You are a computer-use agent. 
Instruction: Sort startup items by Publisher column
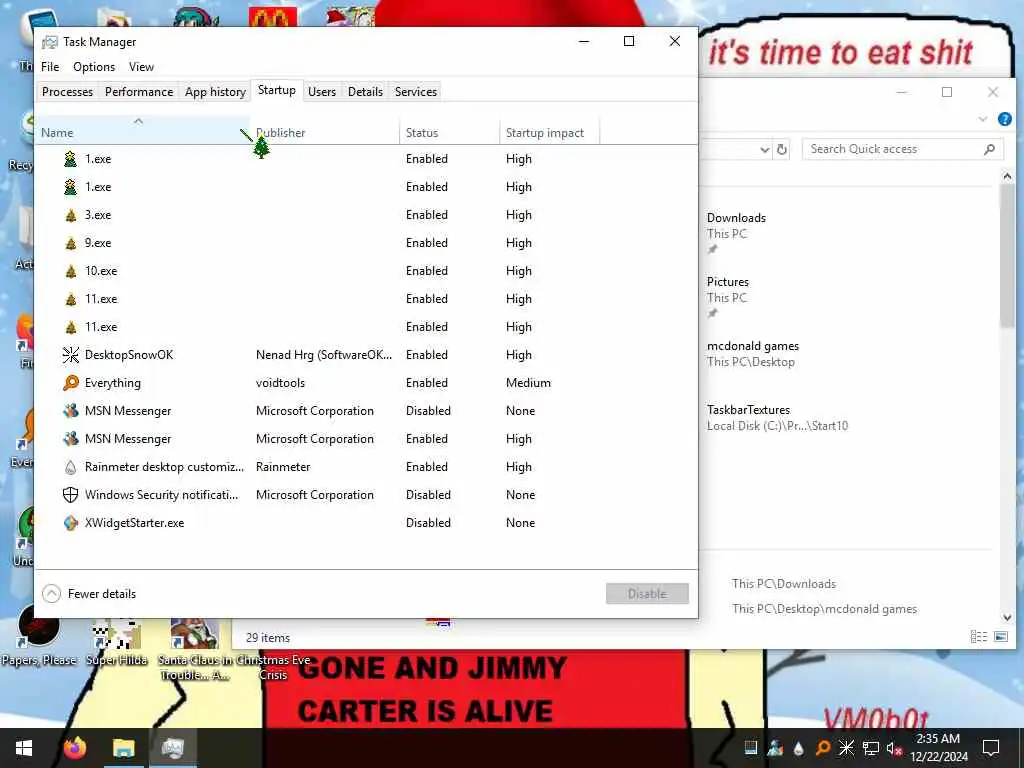coord(324,131)
